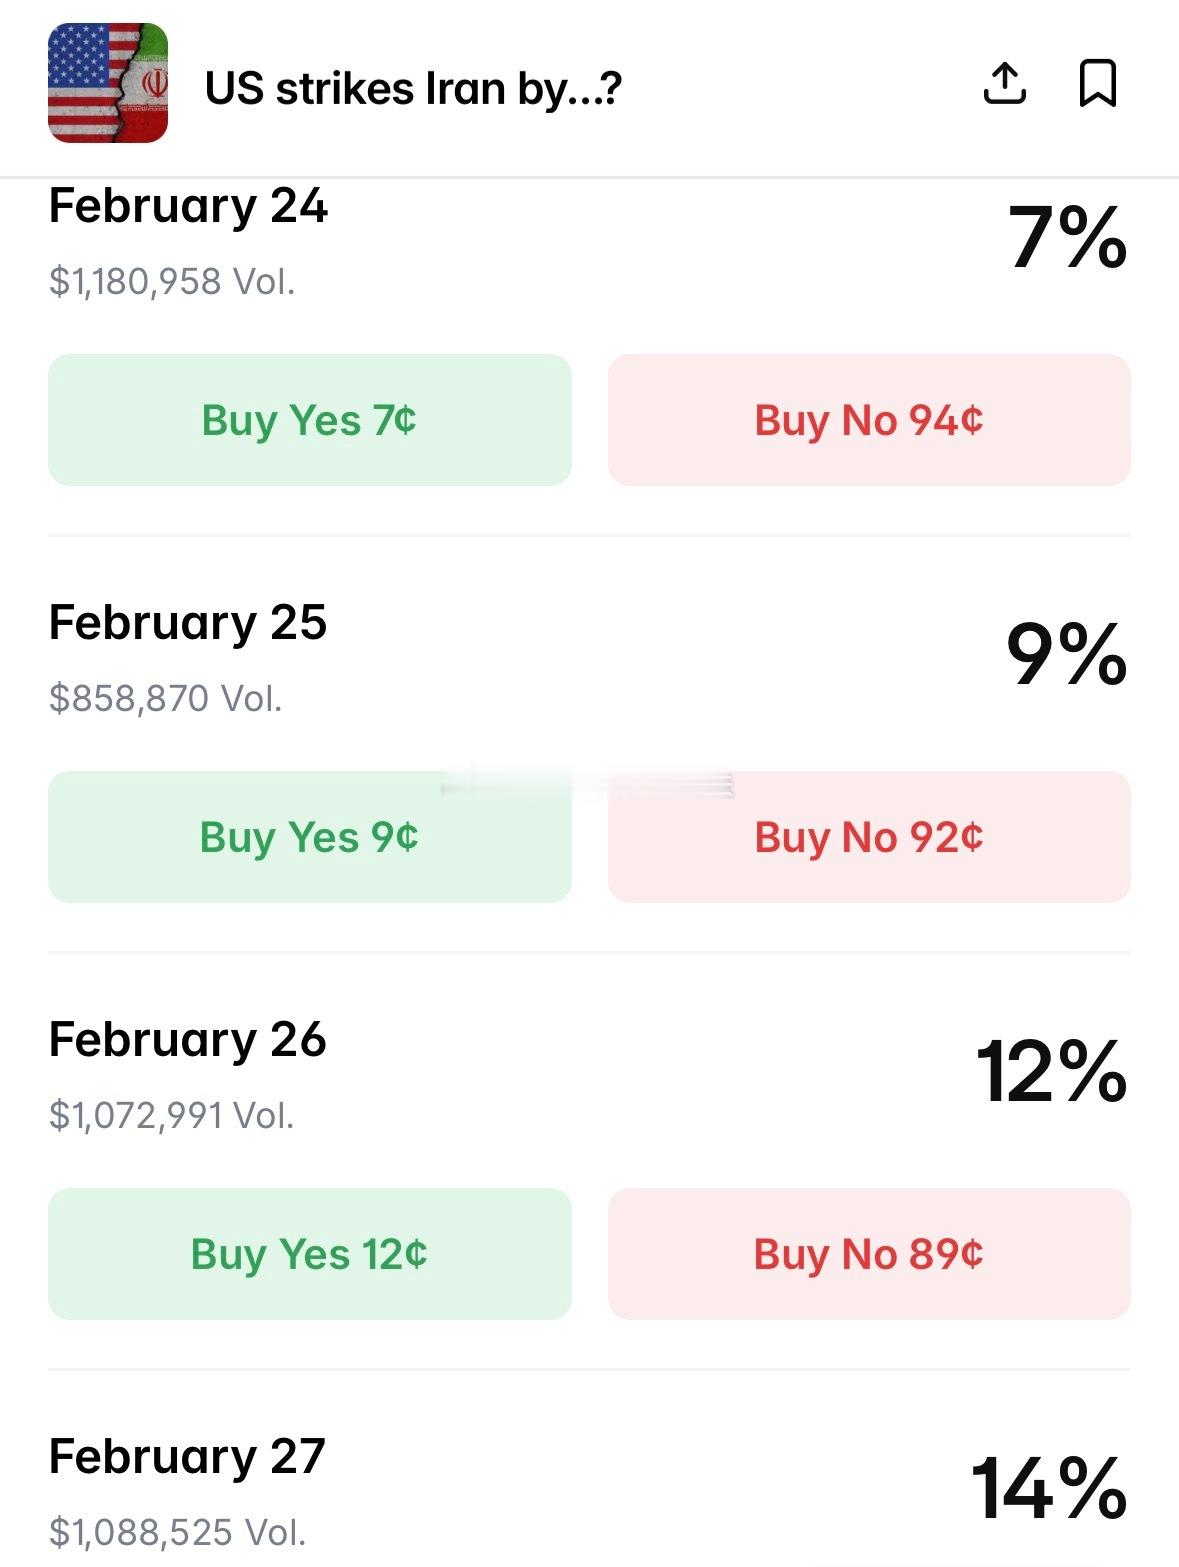Choose Buy Yes 12¢ for February 26

click(x=310, y=1254)
